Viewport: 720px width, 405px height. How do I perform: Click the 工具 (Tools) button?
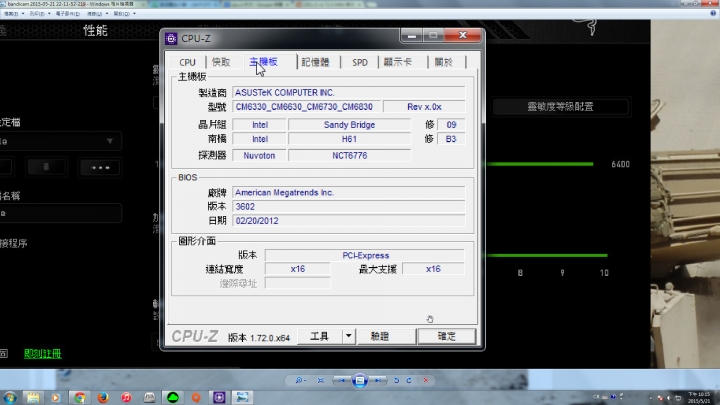click(x=320, y=337)
